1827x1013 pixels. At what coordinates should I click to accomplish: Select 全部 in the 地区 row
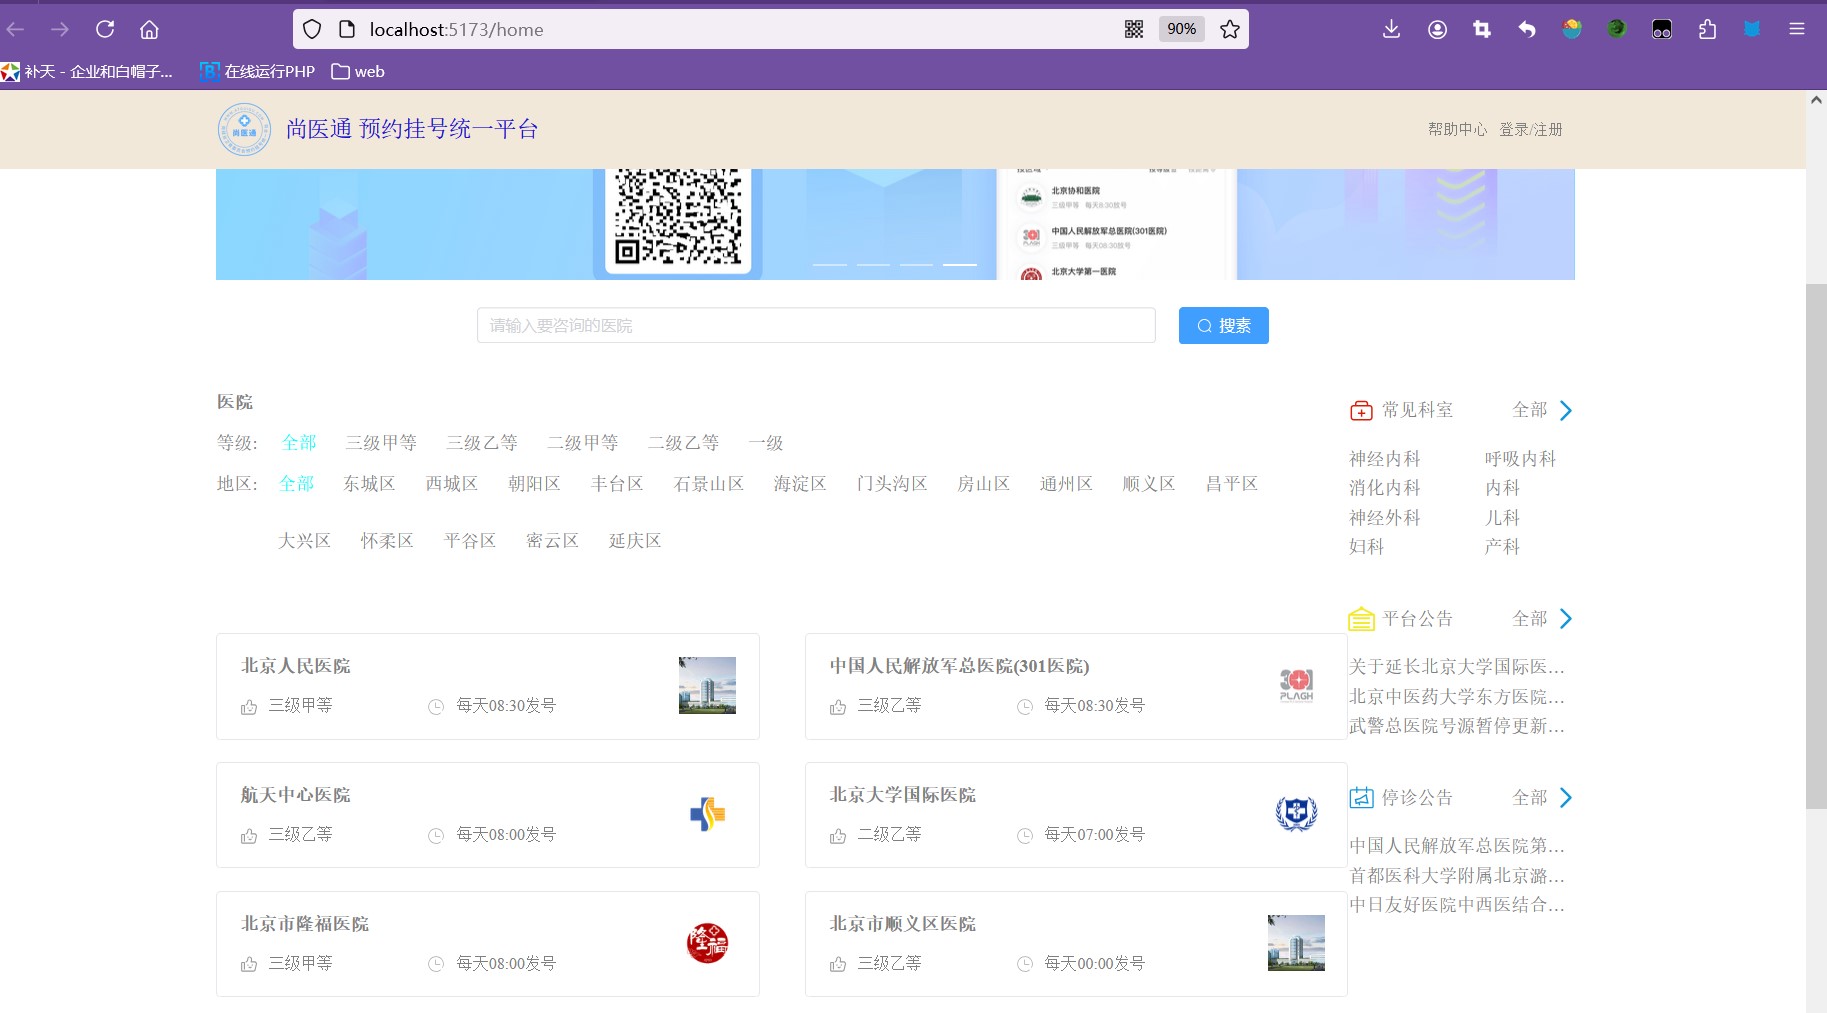click(x=297, y=484)
